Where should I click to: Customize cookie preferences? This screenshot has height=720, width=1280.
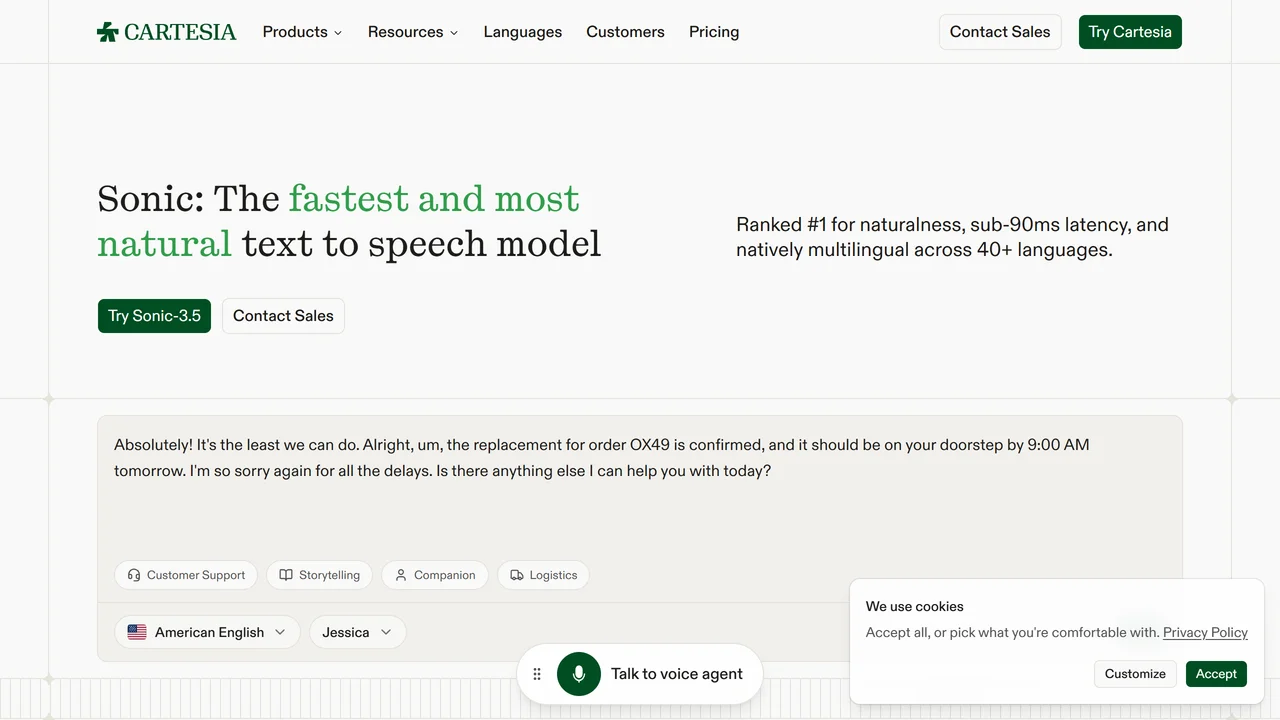click(1135, 674)
